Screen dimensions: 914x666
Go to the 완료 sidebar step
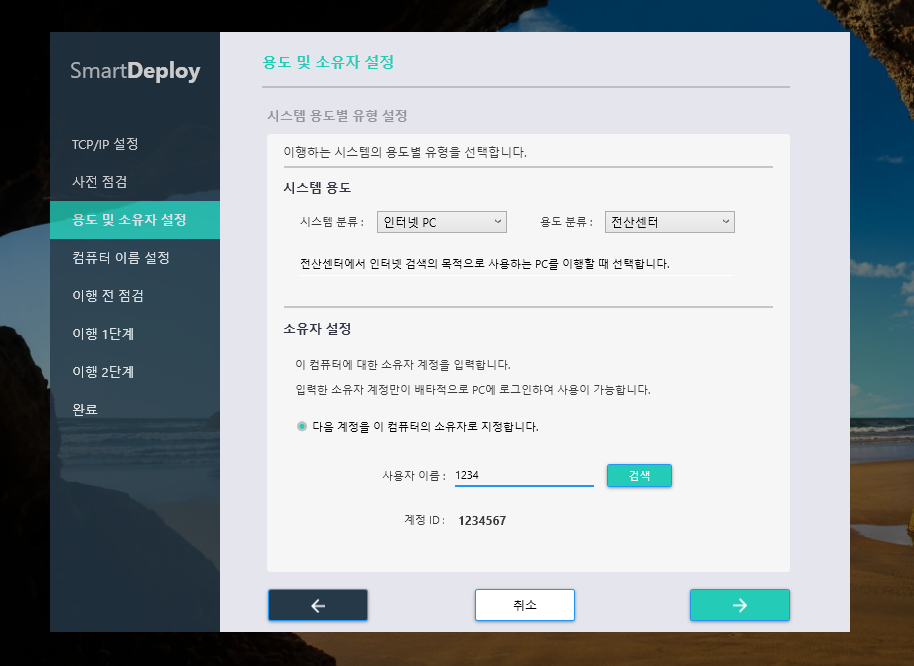(135, 409)
